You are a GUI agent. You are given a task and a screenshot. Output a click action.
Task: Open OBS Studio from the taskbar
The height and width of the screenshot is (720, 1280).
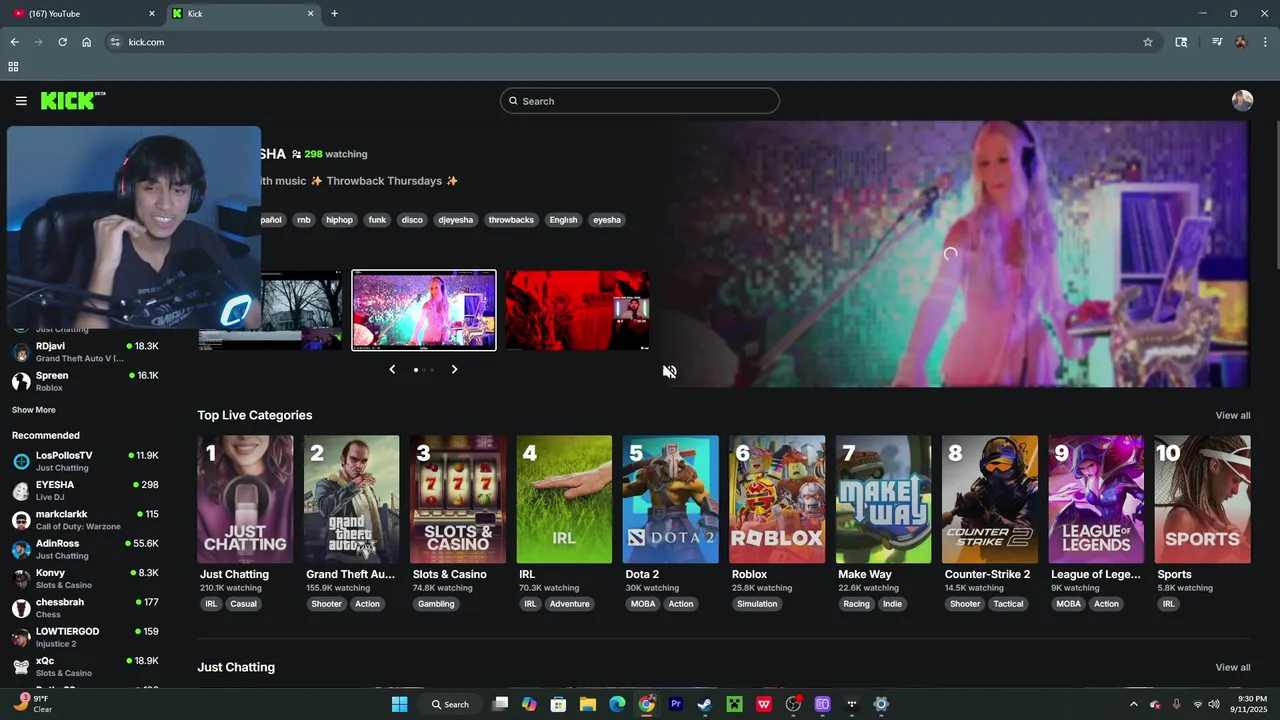pos(794,704)
